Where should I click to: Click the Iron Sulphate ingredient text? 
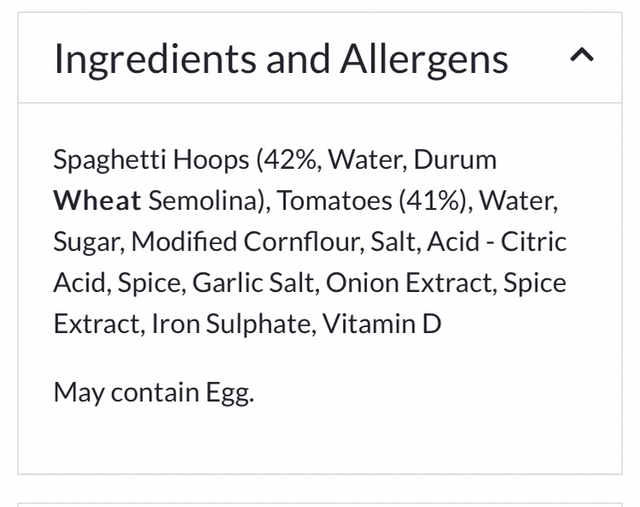pos(225,324)
